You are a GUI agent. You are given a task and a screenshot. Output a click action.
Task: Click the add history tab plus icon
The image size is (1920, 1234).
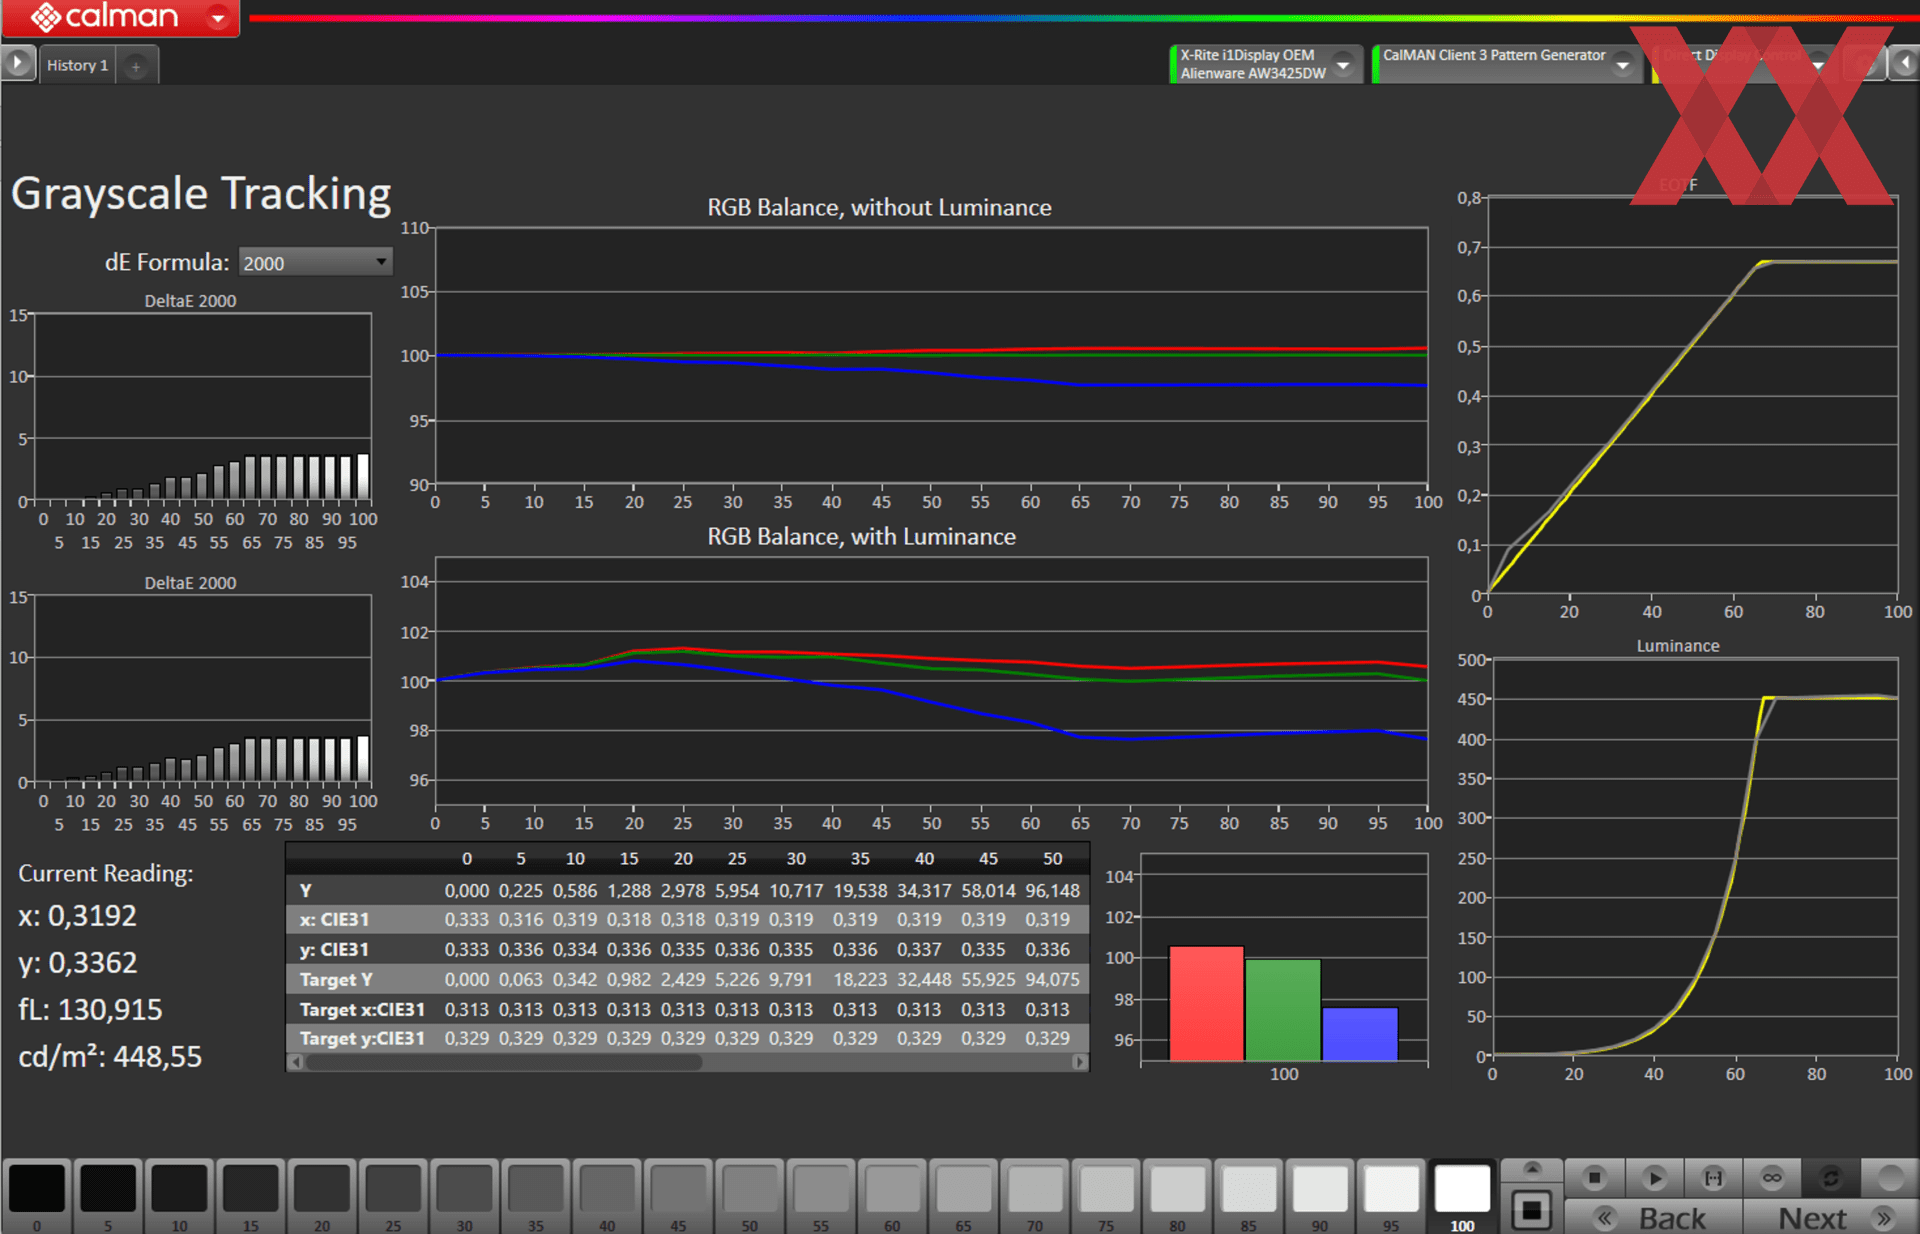(x=136, y=67)
